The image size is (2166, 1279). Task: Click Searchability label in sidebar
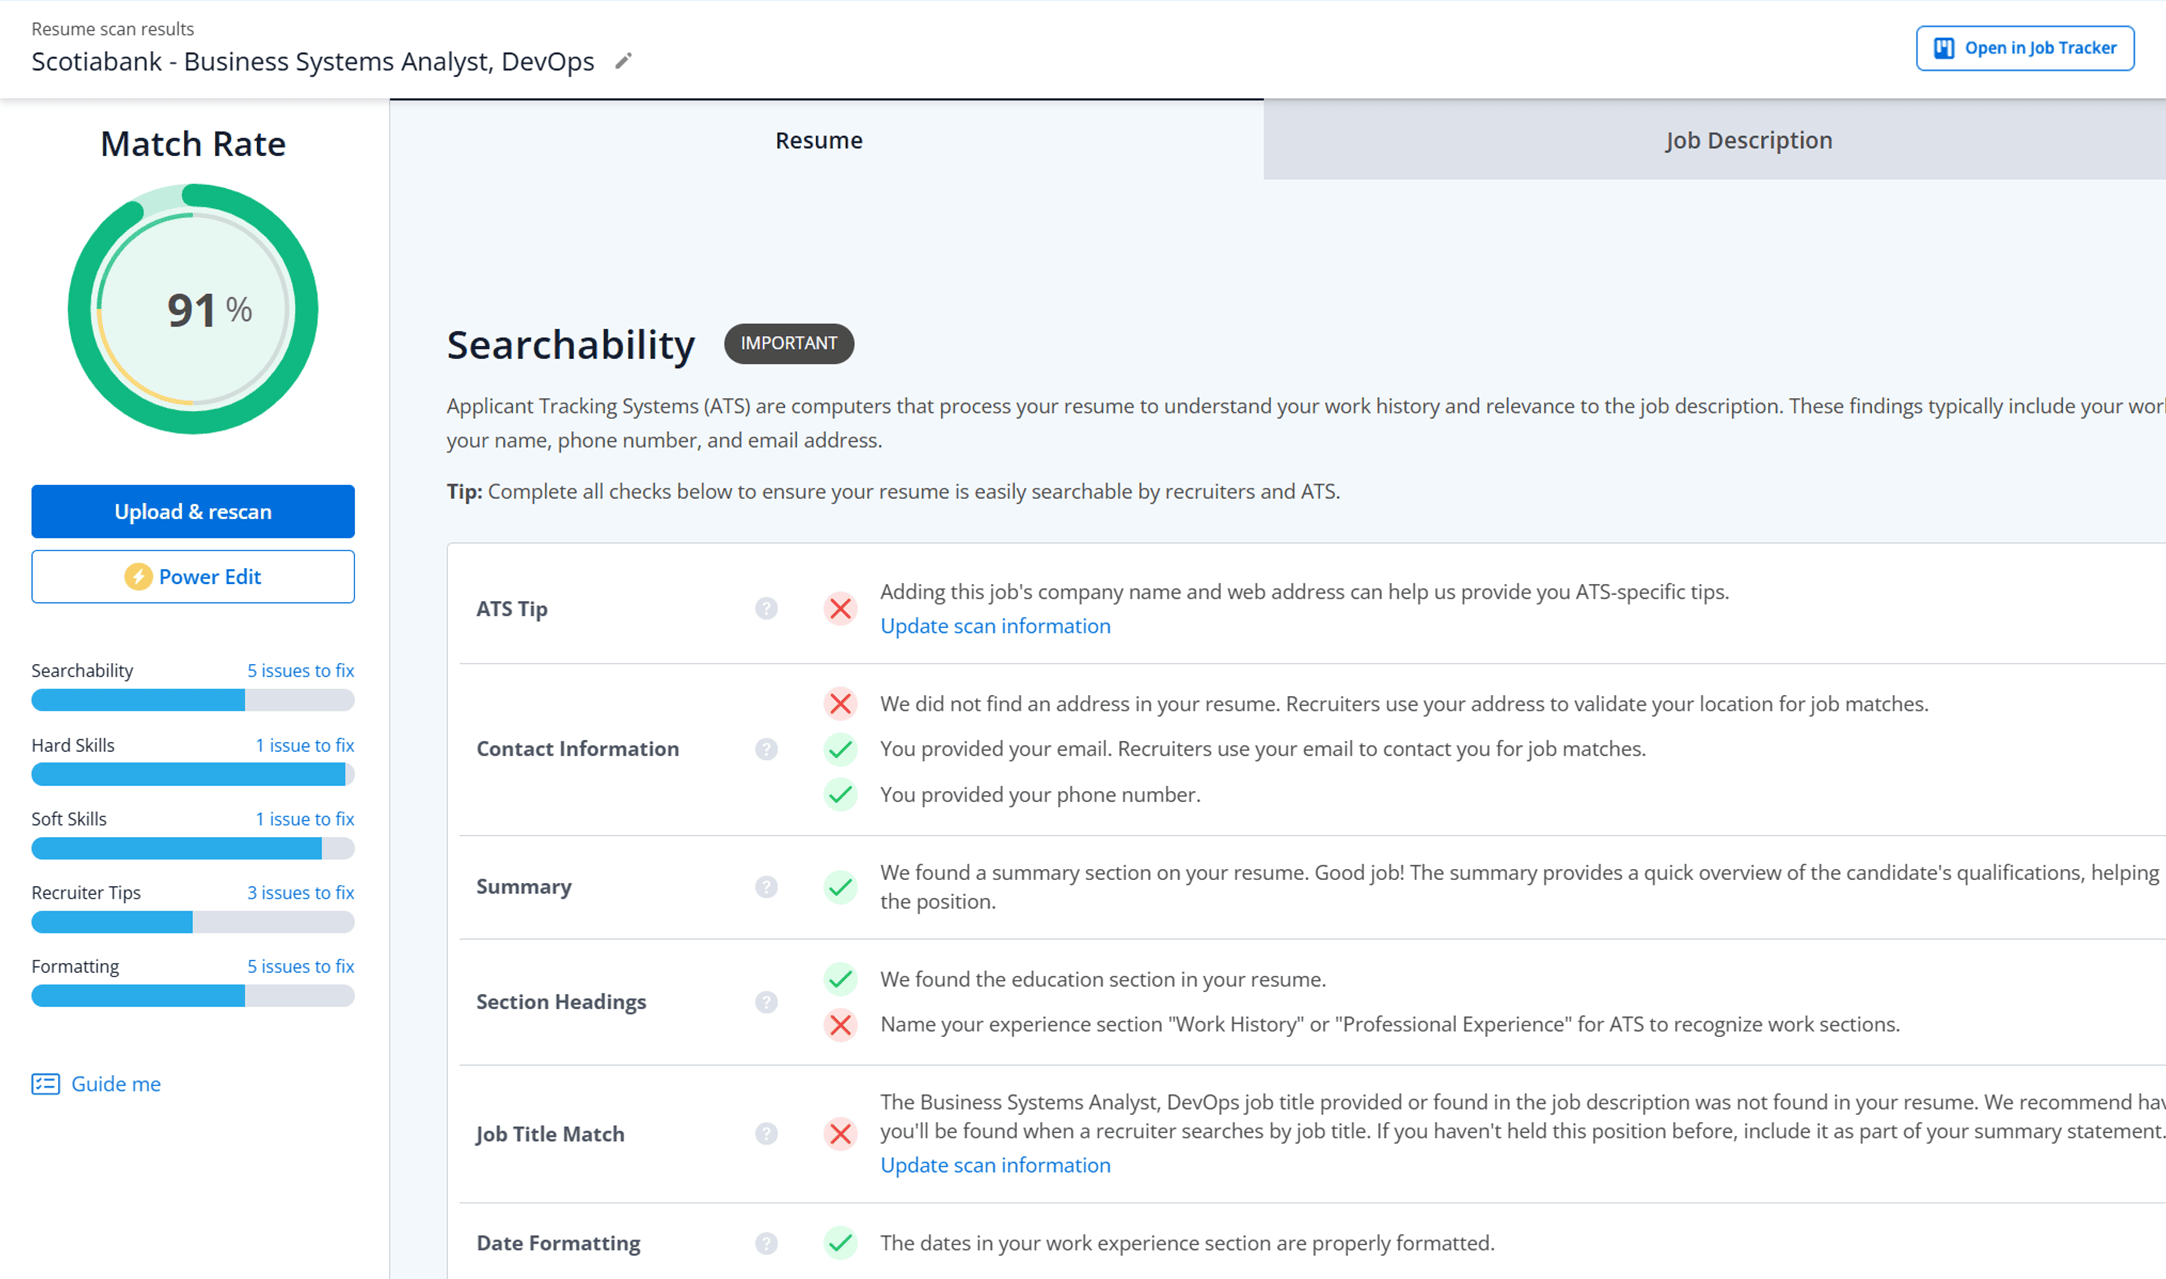82,671
